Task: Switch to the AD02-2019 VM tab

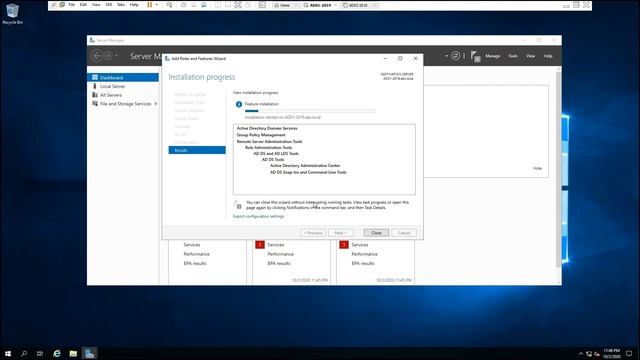Action: click(358, 5)
